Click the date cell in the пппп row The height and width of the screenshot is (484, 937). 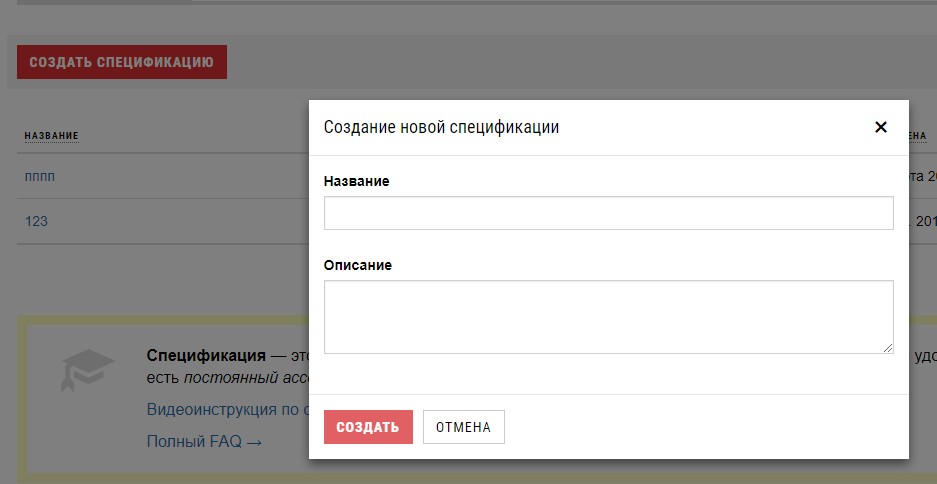[922, 176]
